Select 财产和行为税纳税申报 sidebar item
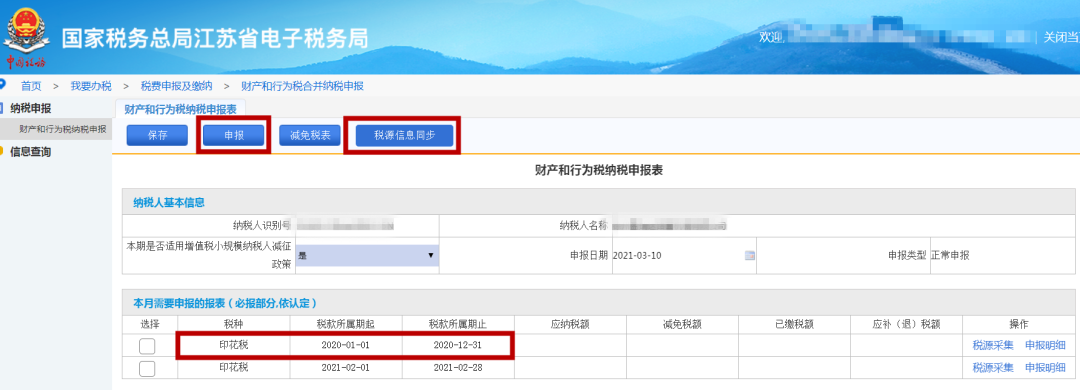The height and width of the screenshot is (390, 1080). pyautogui.click(x=63, y=129)
